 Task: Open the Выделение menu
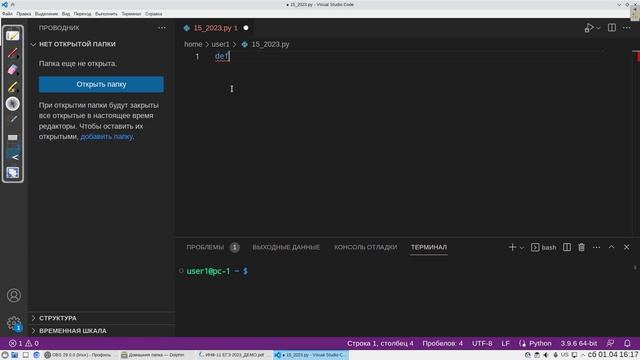click(x=46, y=14)
